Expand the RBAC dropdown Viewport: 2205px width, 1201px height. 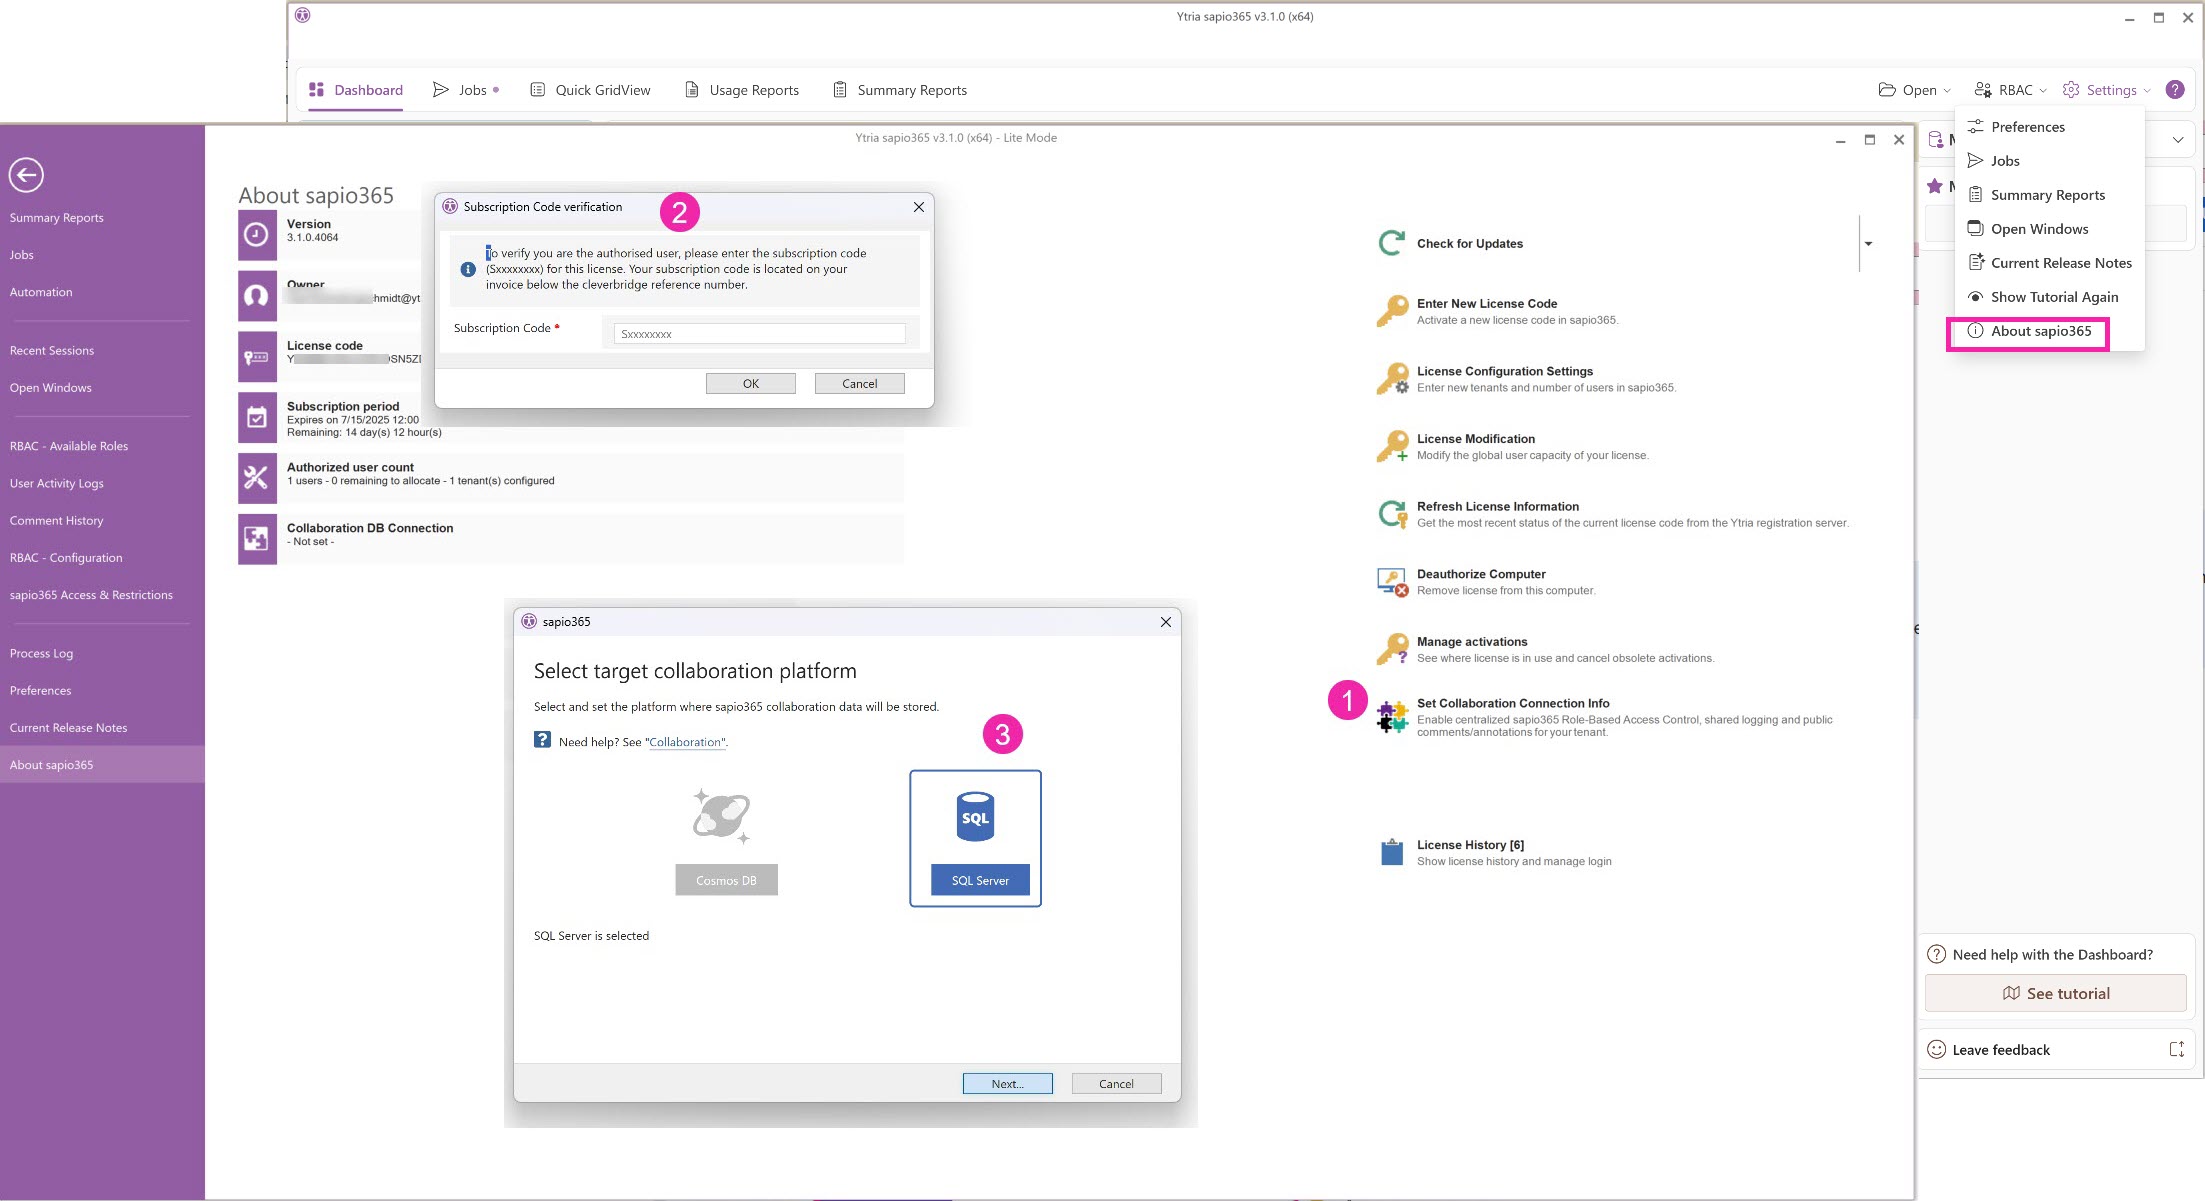[2010, 89]
